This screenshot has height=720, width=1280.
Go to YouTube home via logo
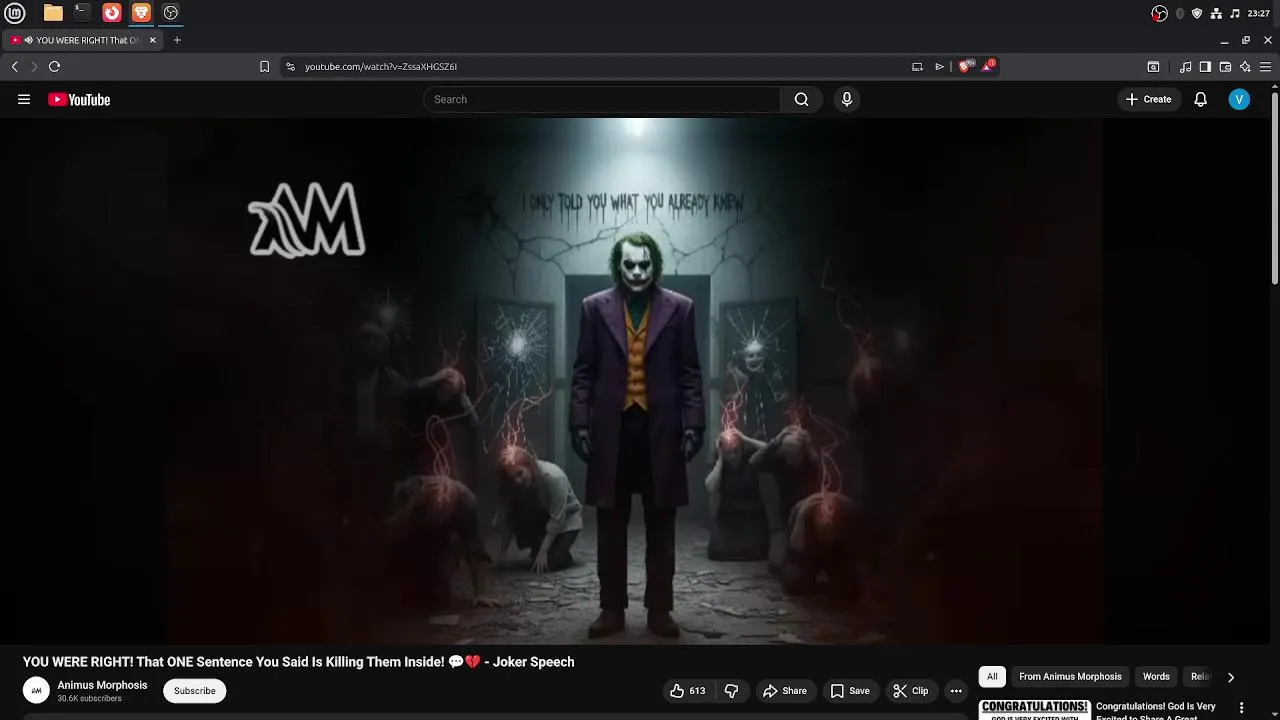pyautogui.click(x=79, y=99)
